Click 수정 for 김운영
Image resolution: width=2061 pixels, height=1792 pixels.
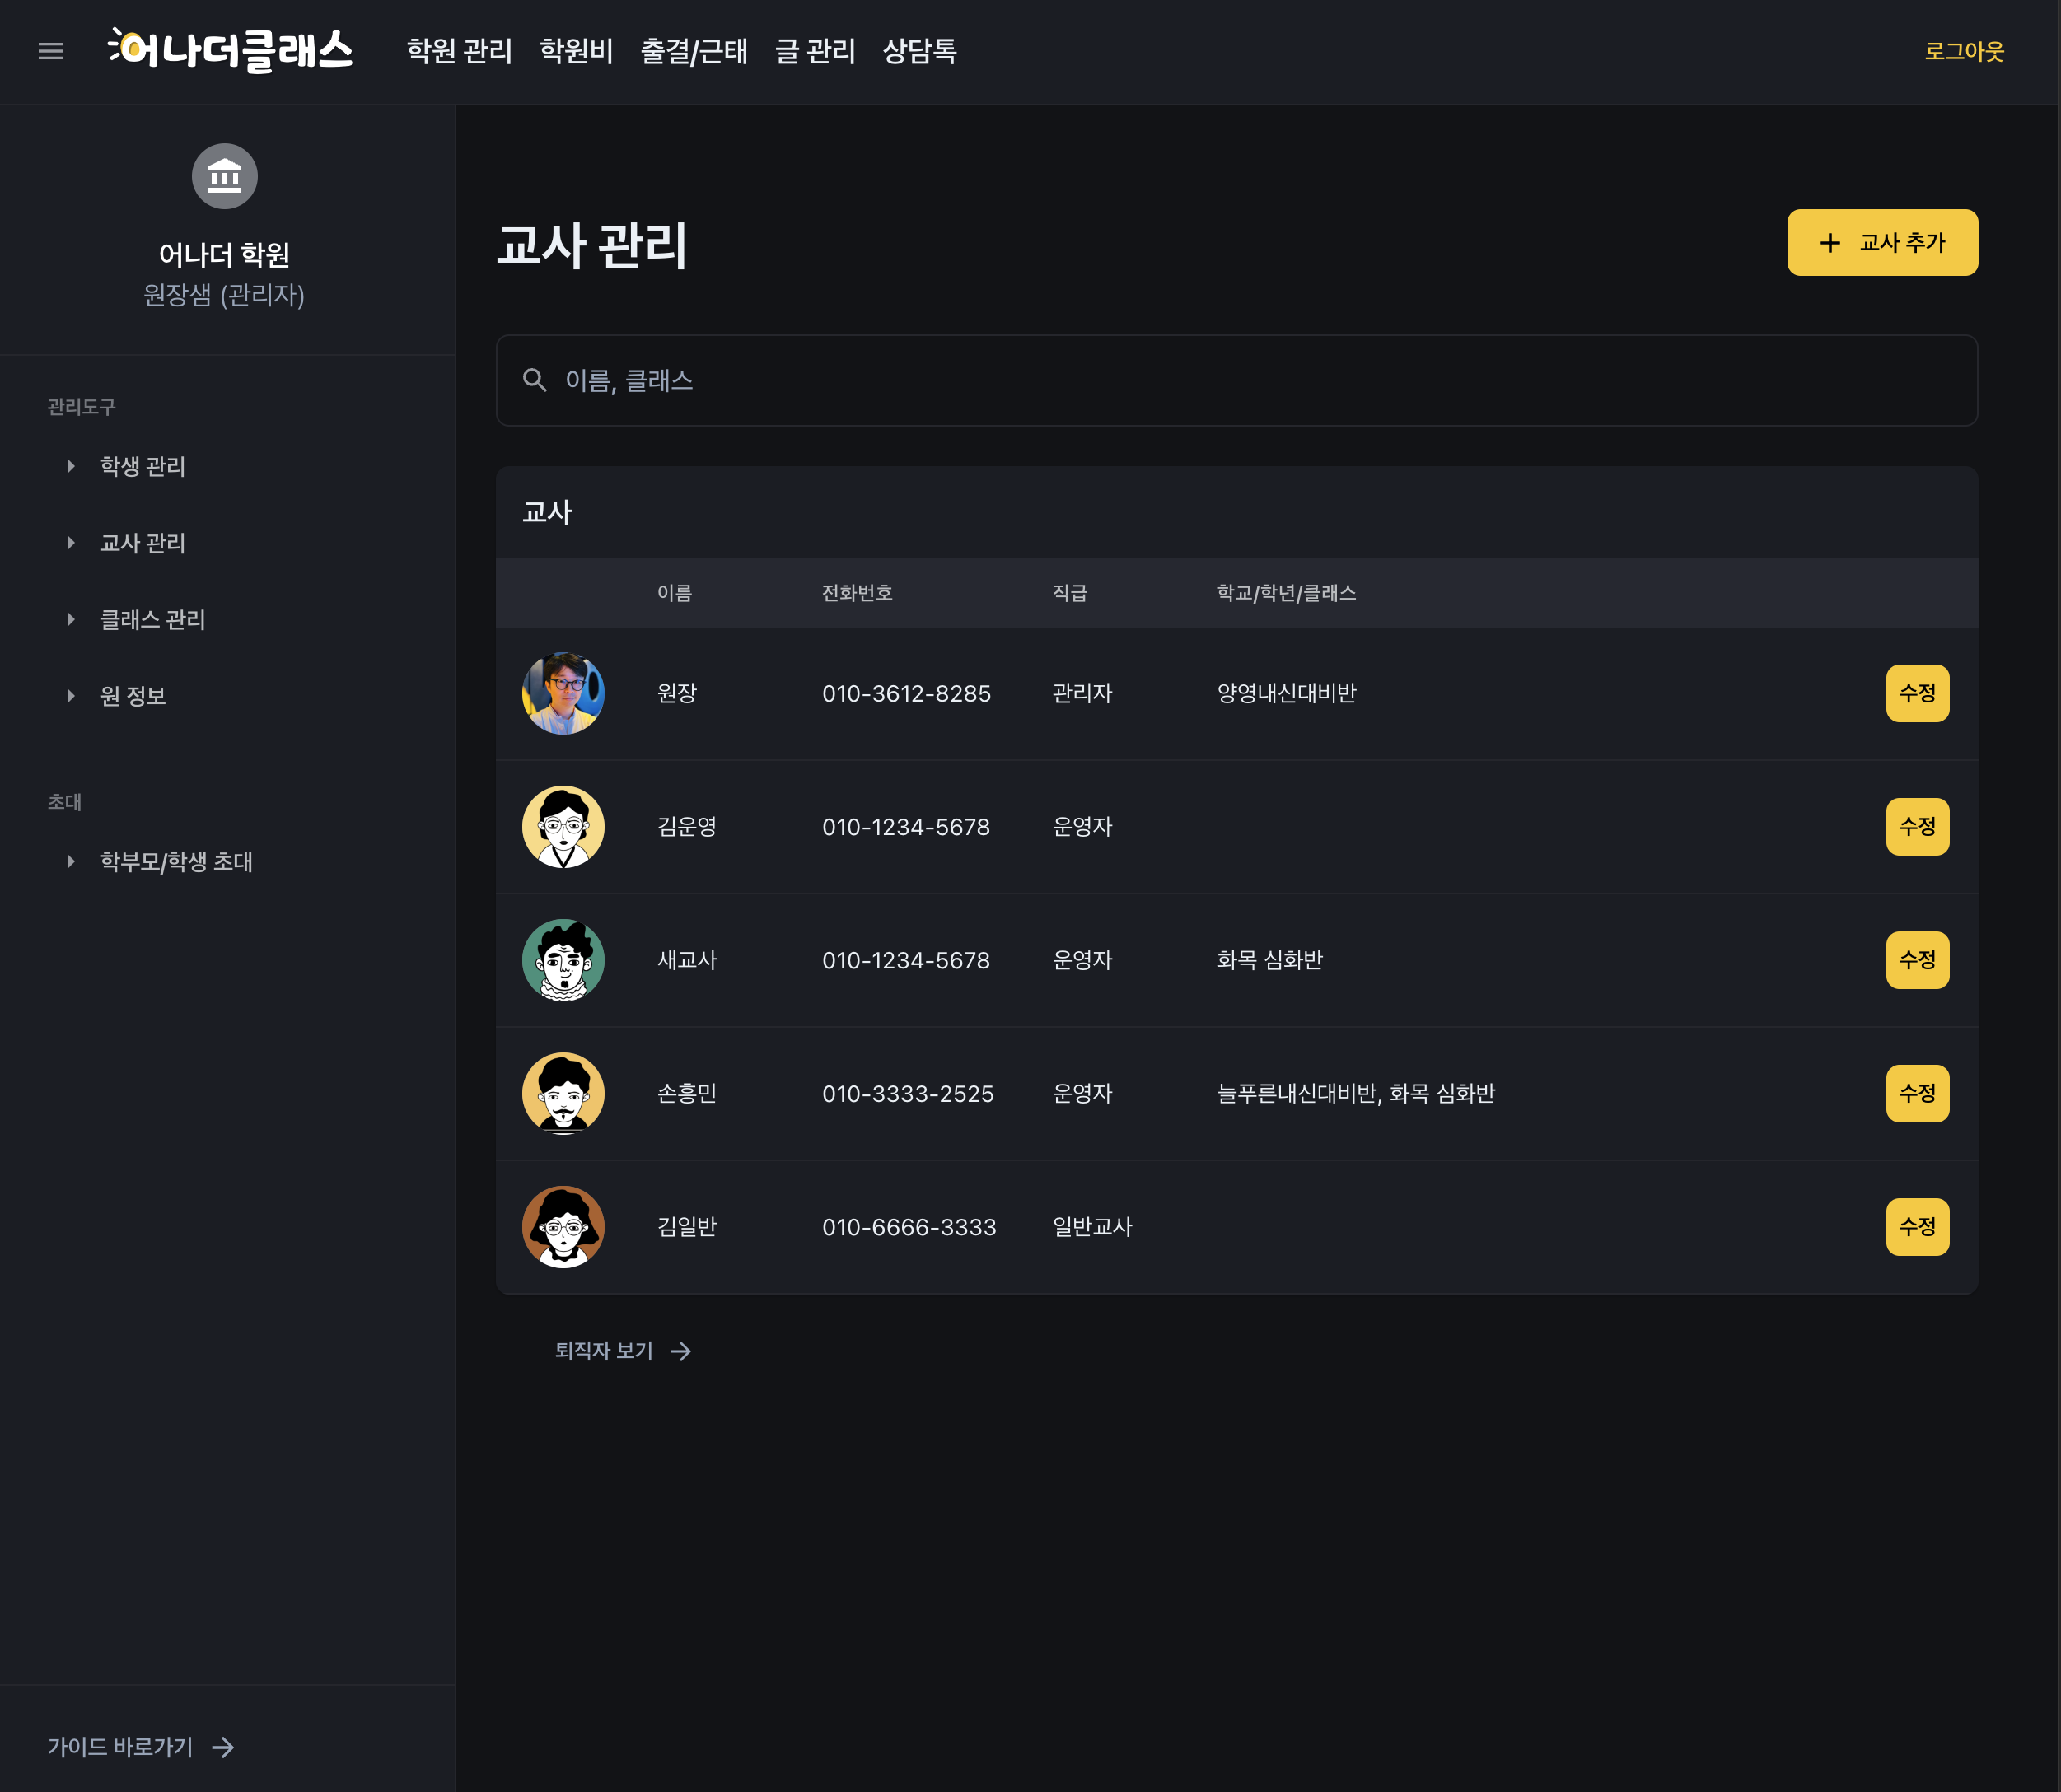[1917, 827]
